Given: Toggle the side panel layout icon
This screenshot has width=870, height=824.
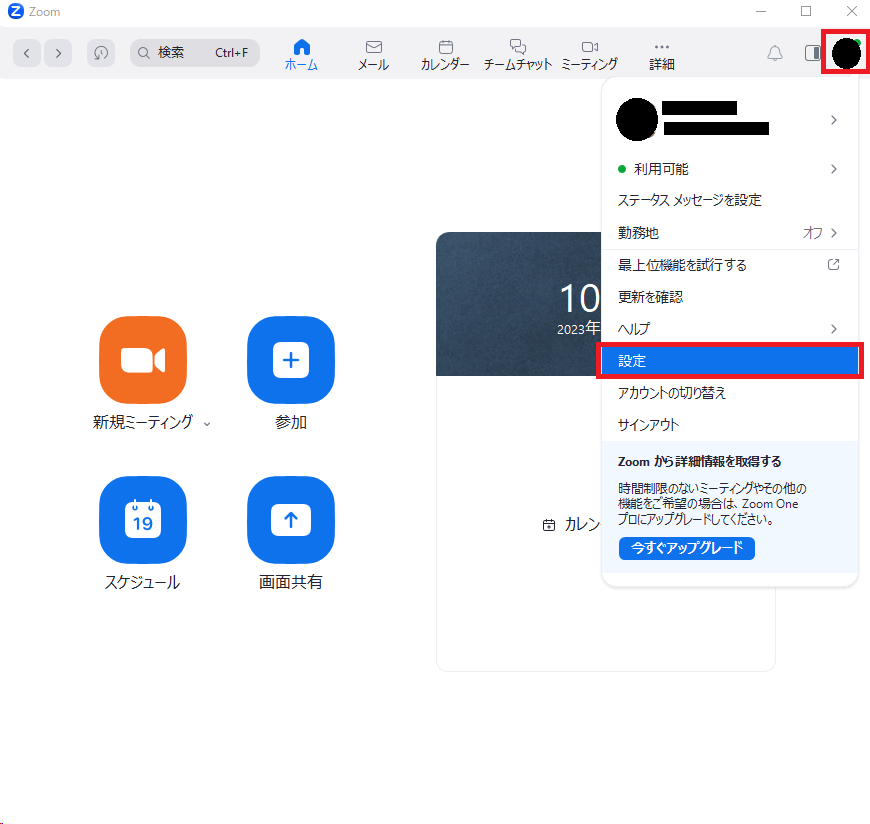Looking at the screenshot, I should pos(812,53).
